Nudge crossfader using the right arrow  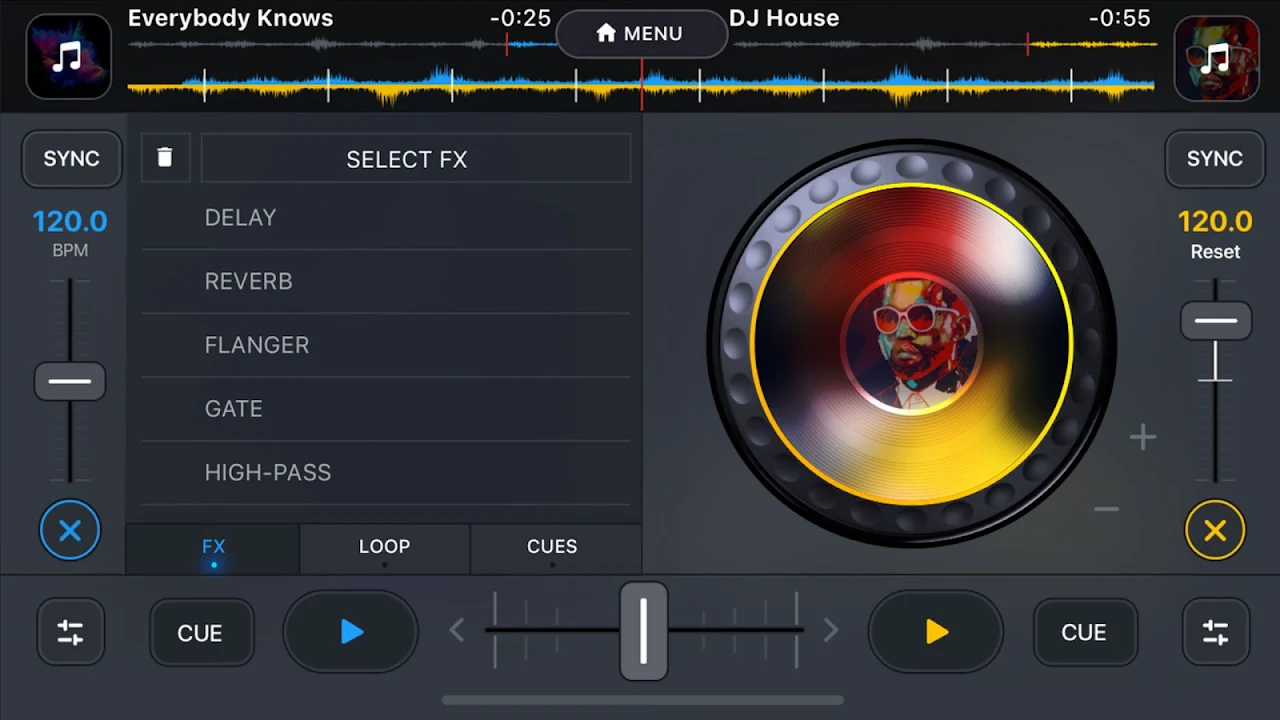tap(830, 630)
